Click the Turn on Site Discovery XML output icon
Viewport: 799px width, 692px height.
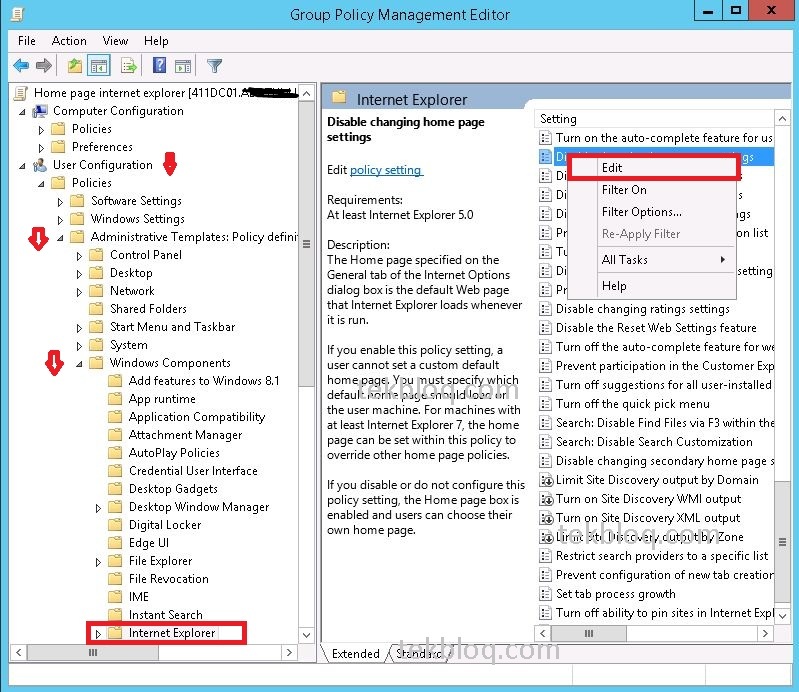pyautogui.click(x=546, y=518)
